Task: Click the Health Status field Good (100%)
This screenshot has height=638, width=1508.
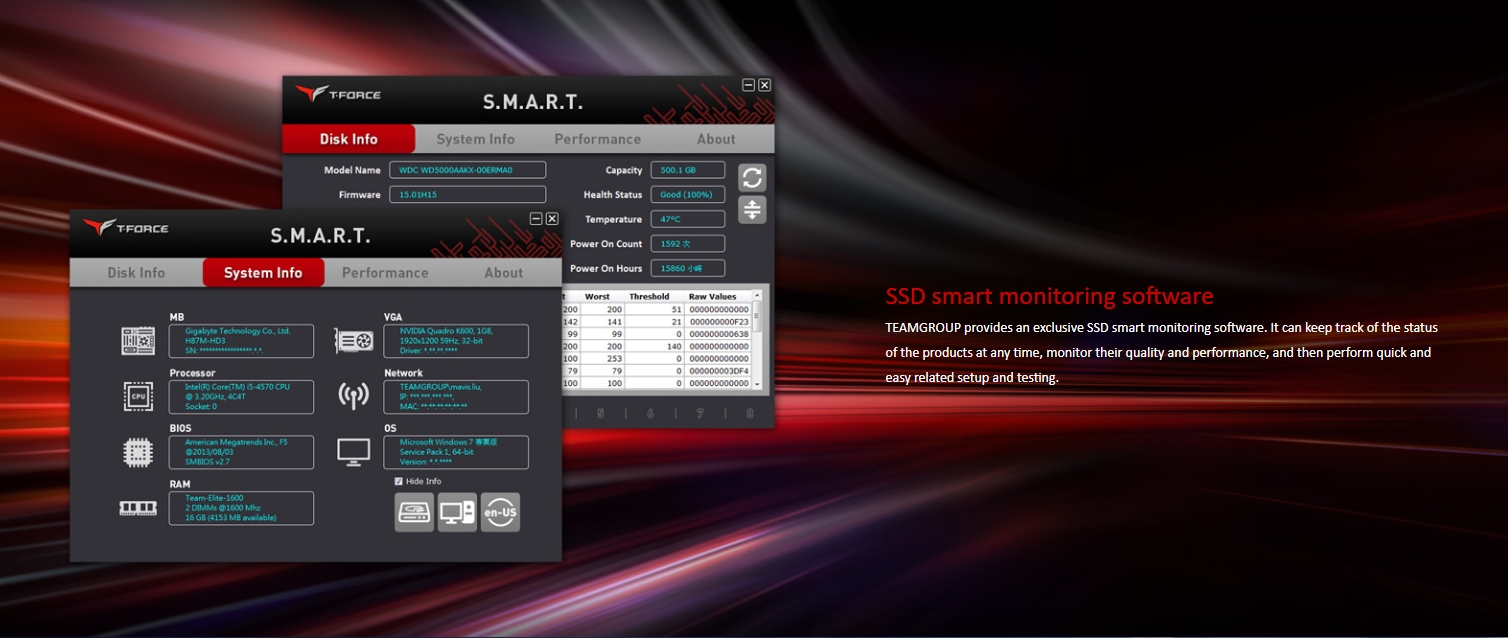Action: tap(688, 194)
